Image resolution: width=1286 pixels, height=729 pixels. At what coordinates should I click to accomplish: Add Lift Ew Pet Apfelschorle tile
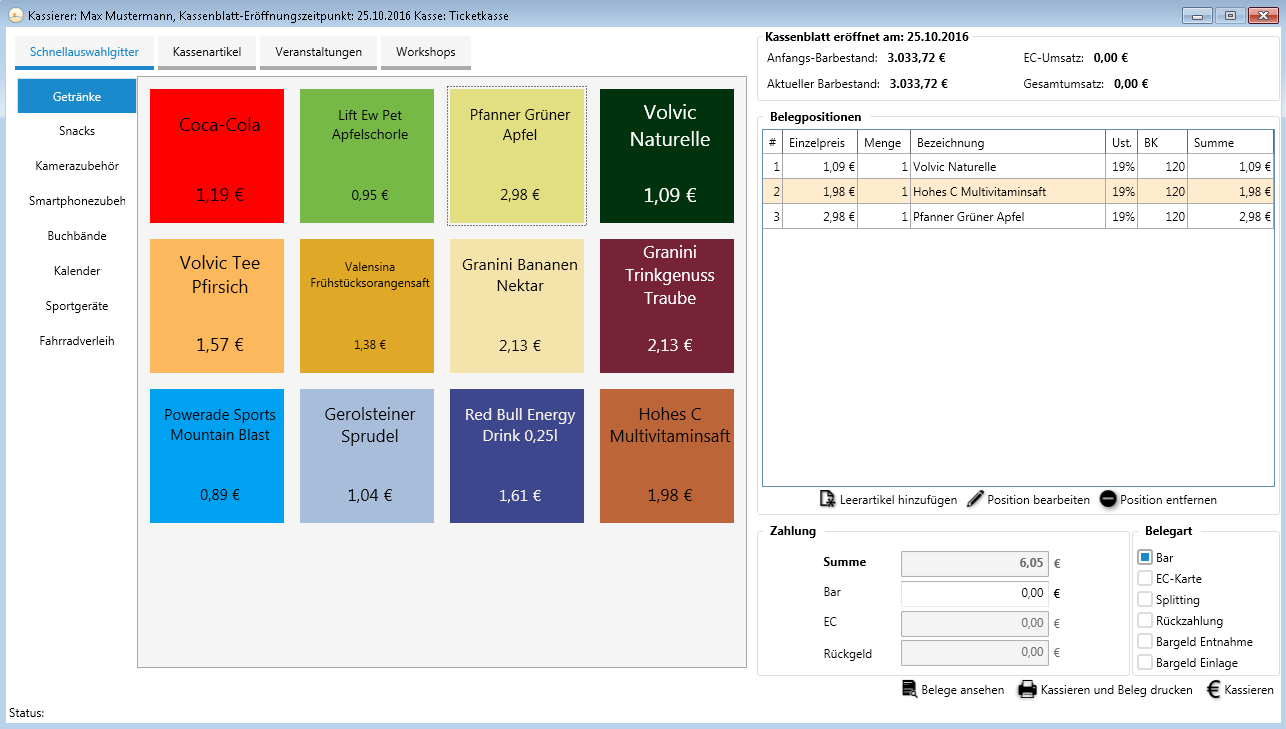point(367,156)
